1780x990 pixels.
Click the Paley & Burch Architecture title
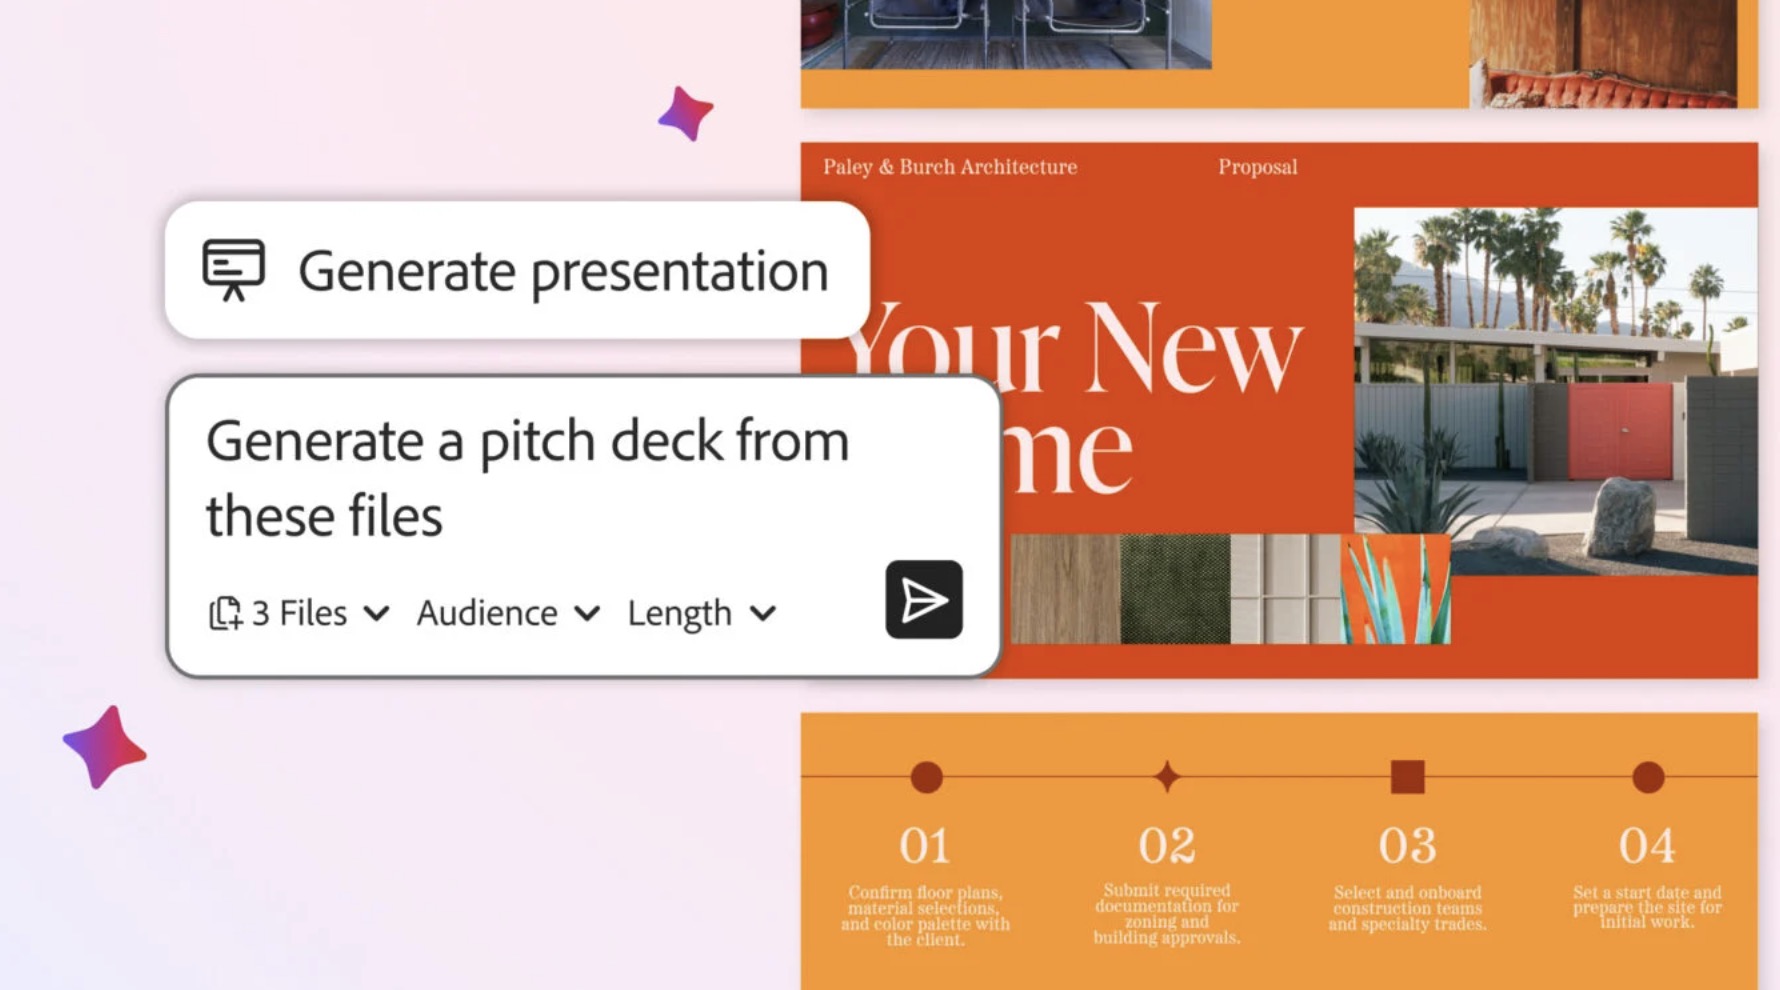(x=949, y=167)
